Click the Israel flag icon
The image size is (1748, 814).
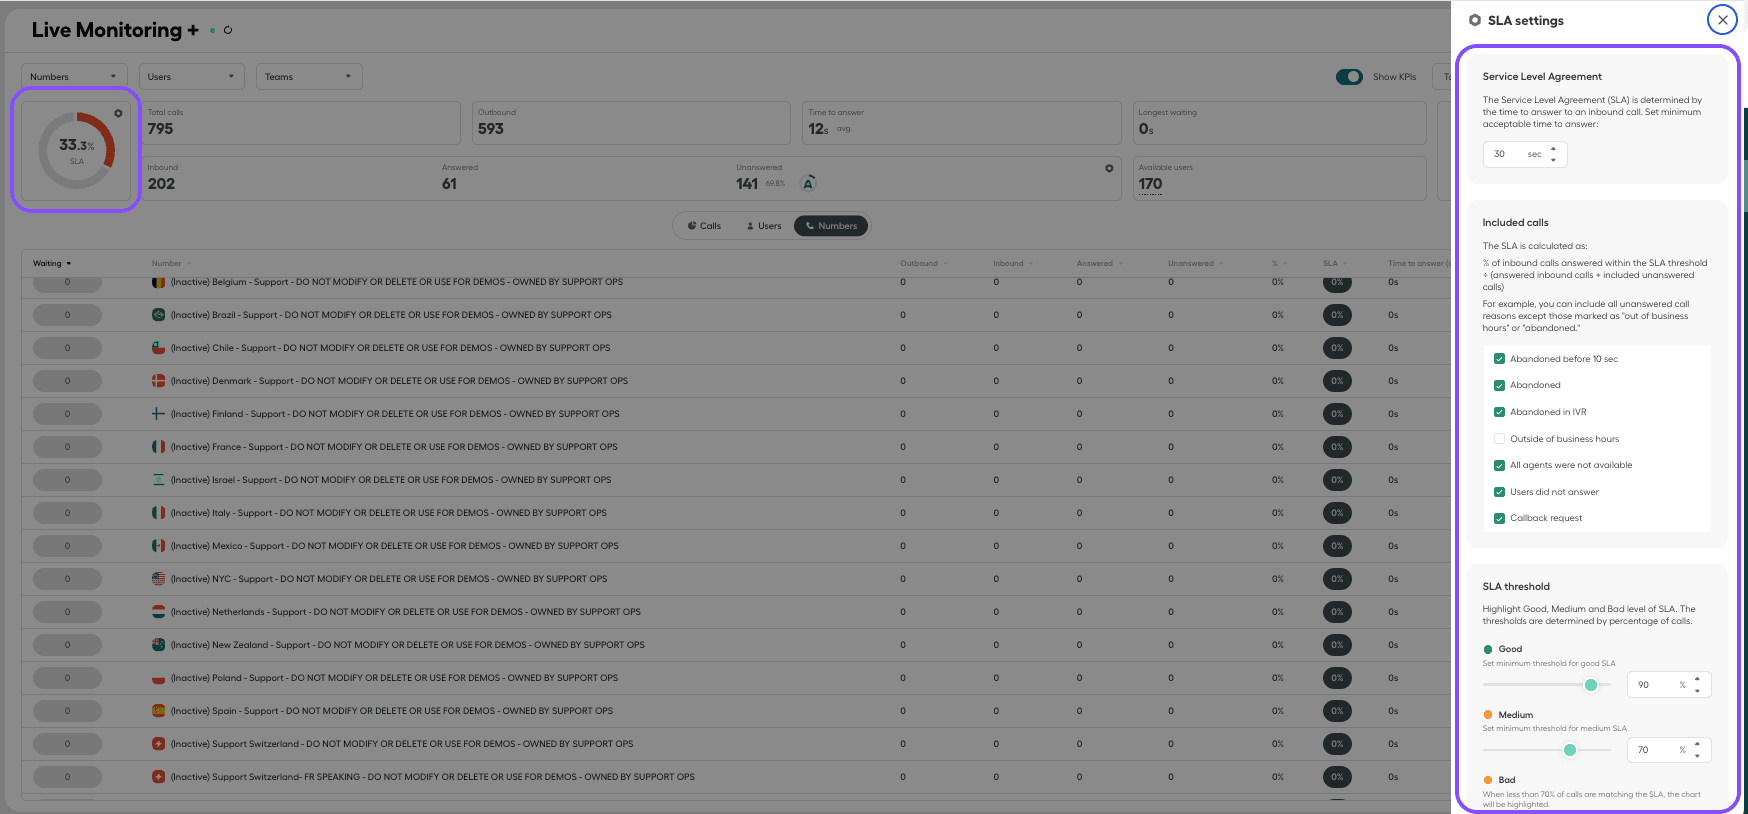(x=158, y=480)
